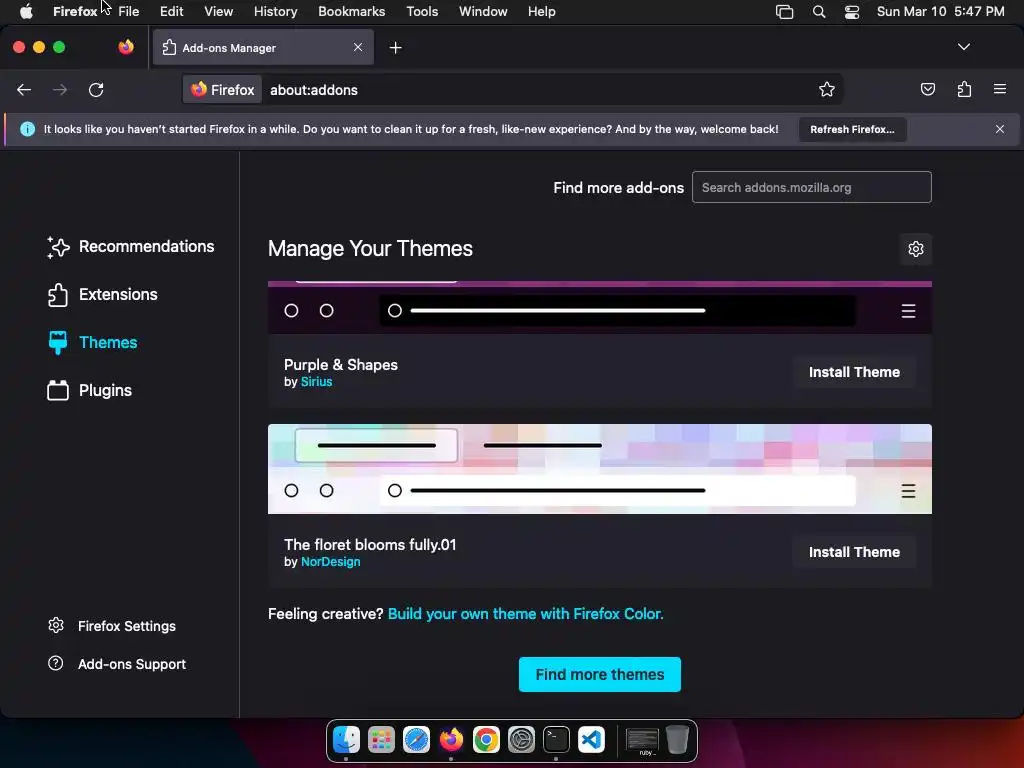Click the info icon in notification bar
The width and height of the screenshot is (1024, 768).
[27, 129]
